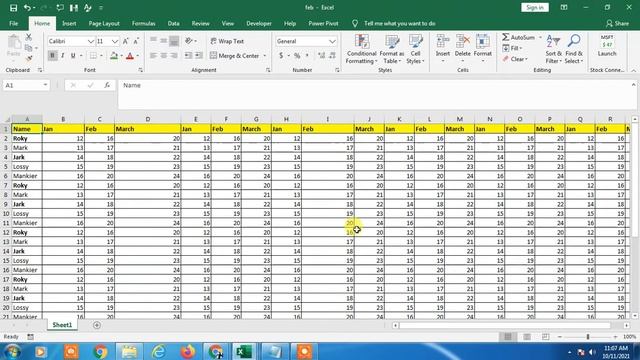
Task: Open the Orientation text angle tool
Action: coord(190,41)
